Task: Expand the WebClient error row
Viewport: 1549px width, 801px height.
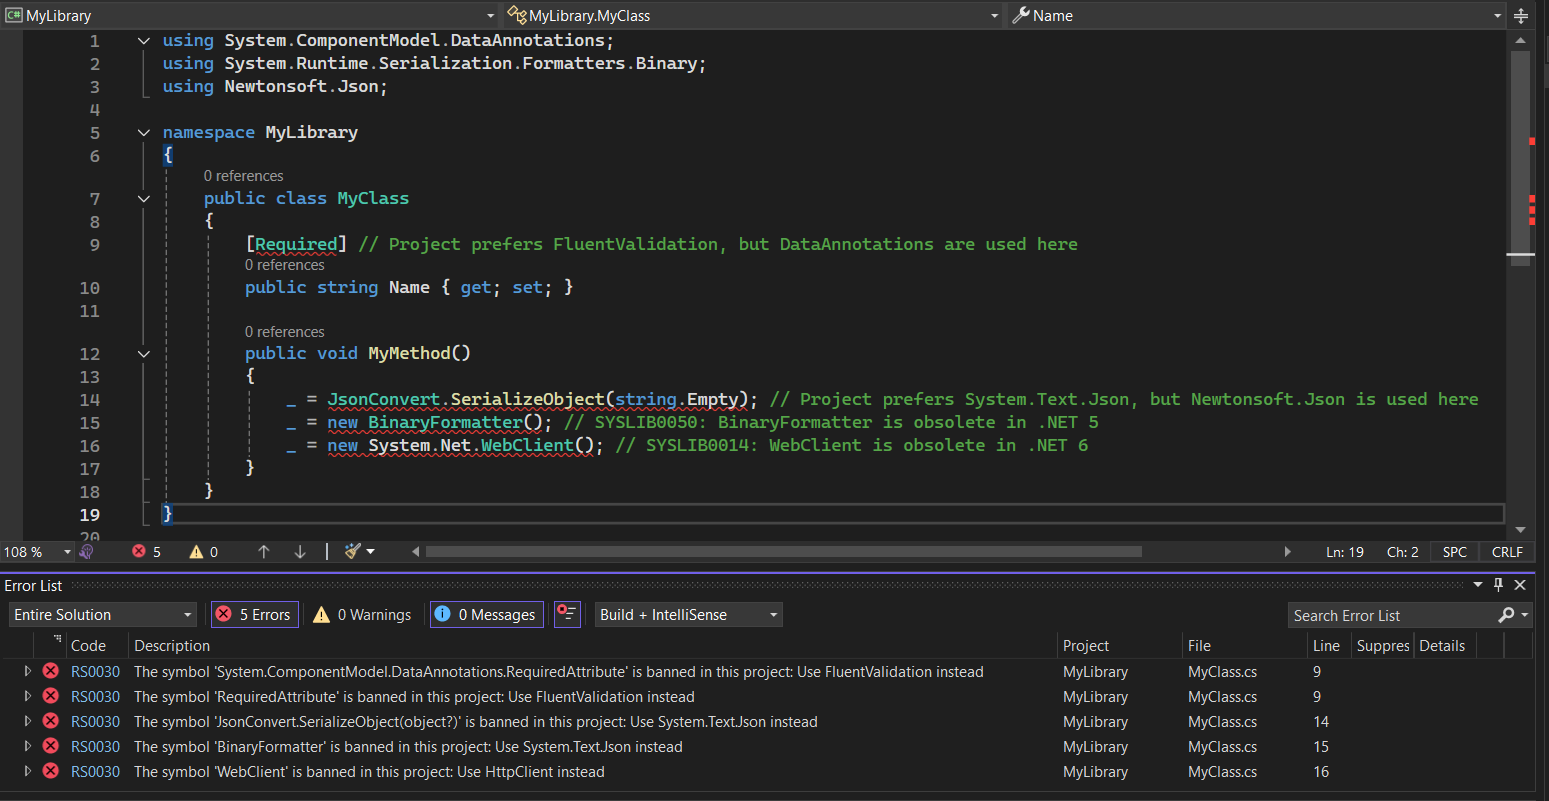Action: tap(28, 771)
